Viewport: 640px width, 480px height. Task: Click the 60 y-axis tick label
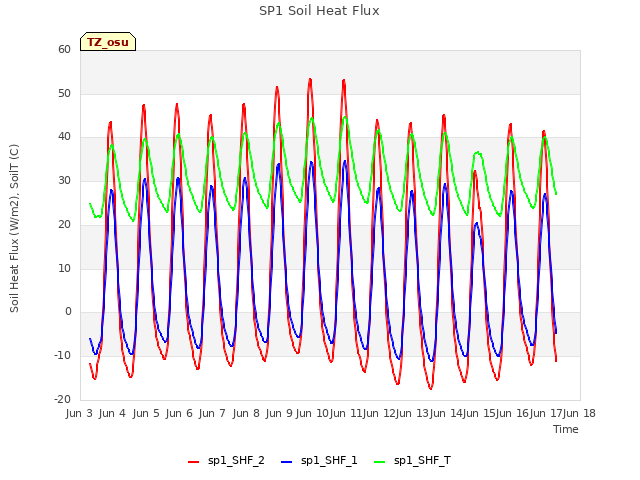coord(64,49)
